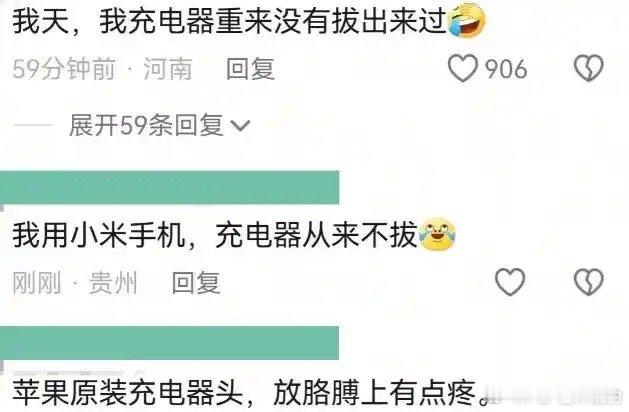Viewport: 629px width, 412px height.
Task: Like the 贵州 Xiaomi phone comment
Action: click(x=510, y=282)
